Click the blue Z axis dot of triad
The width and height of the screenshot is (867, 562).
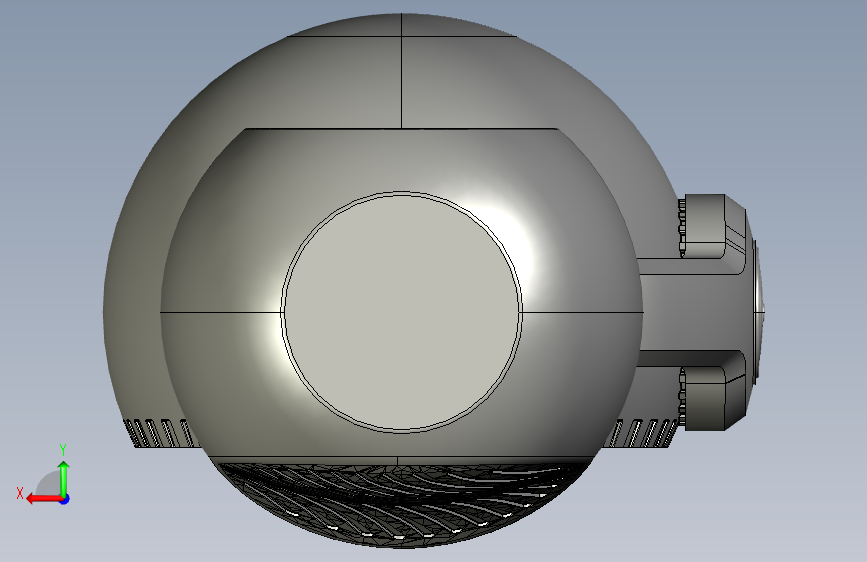(65, 499)
